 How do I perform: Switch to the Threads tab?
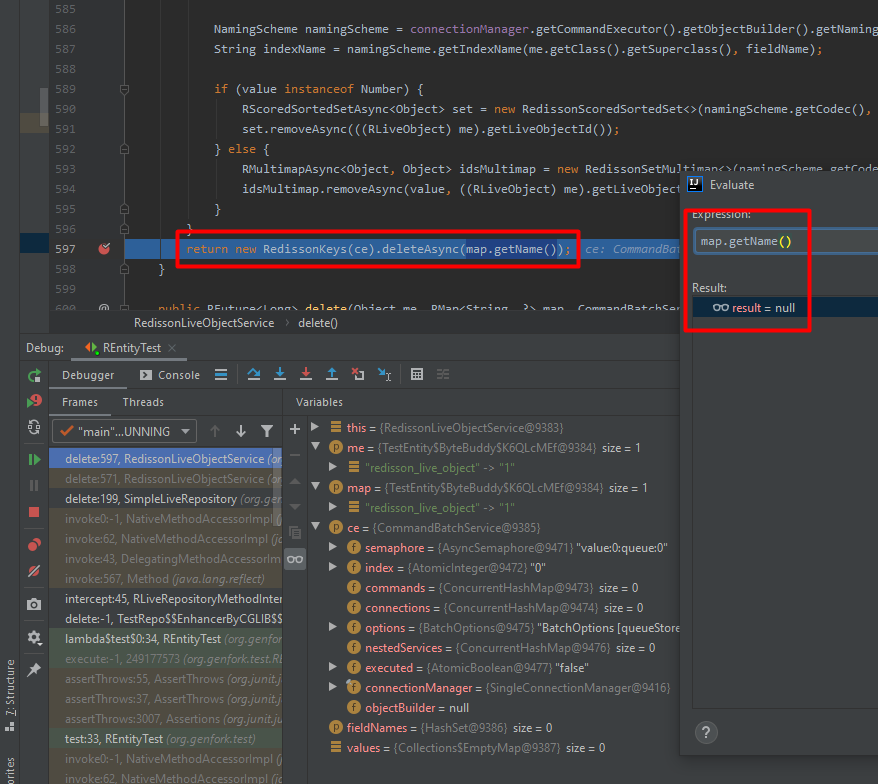[143, 402]
